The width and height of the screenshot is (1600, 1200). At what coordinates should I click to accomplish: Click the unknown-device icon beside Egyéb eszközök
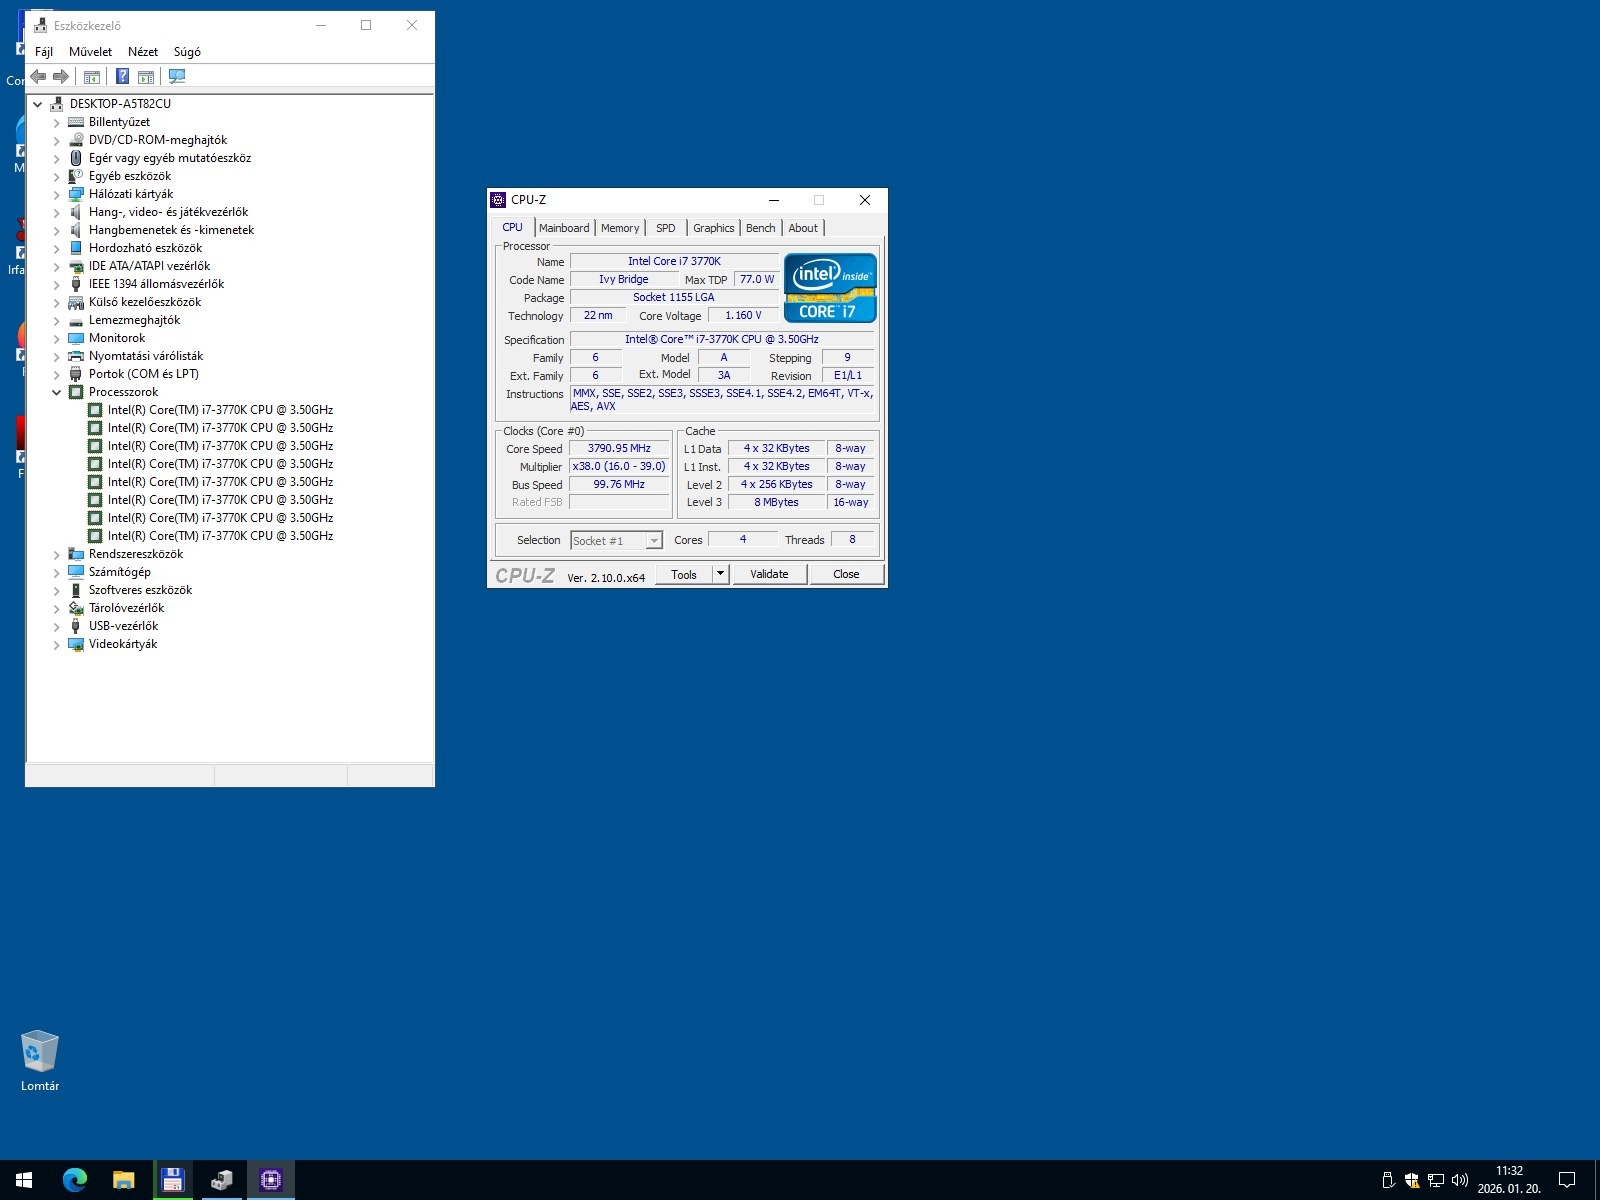coord(76,176)
